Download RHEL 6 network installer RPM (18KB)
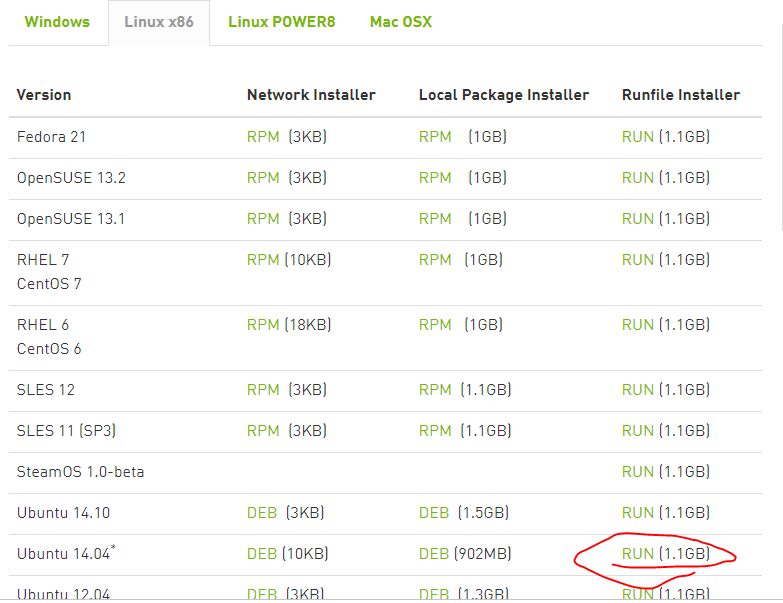This screenshot has height=603, width=783. [x=263, y=324]
